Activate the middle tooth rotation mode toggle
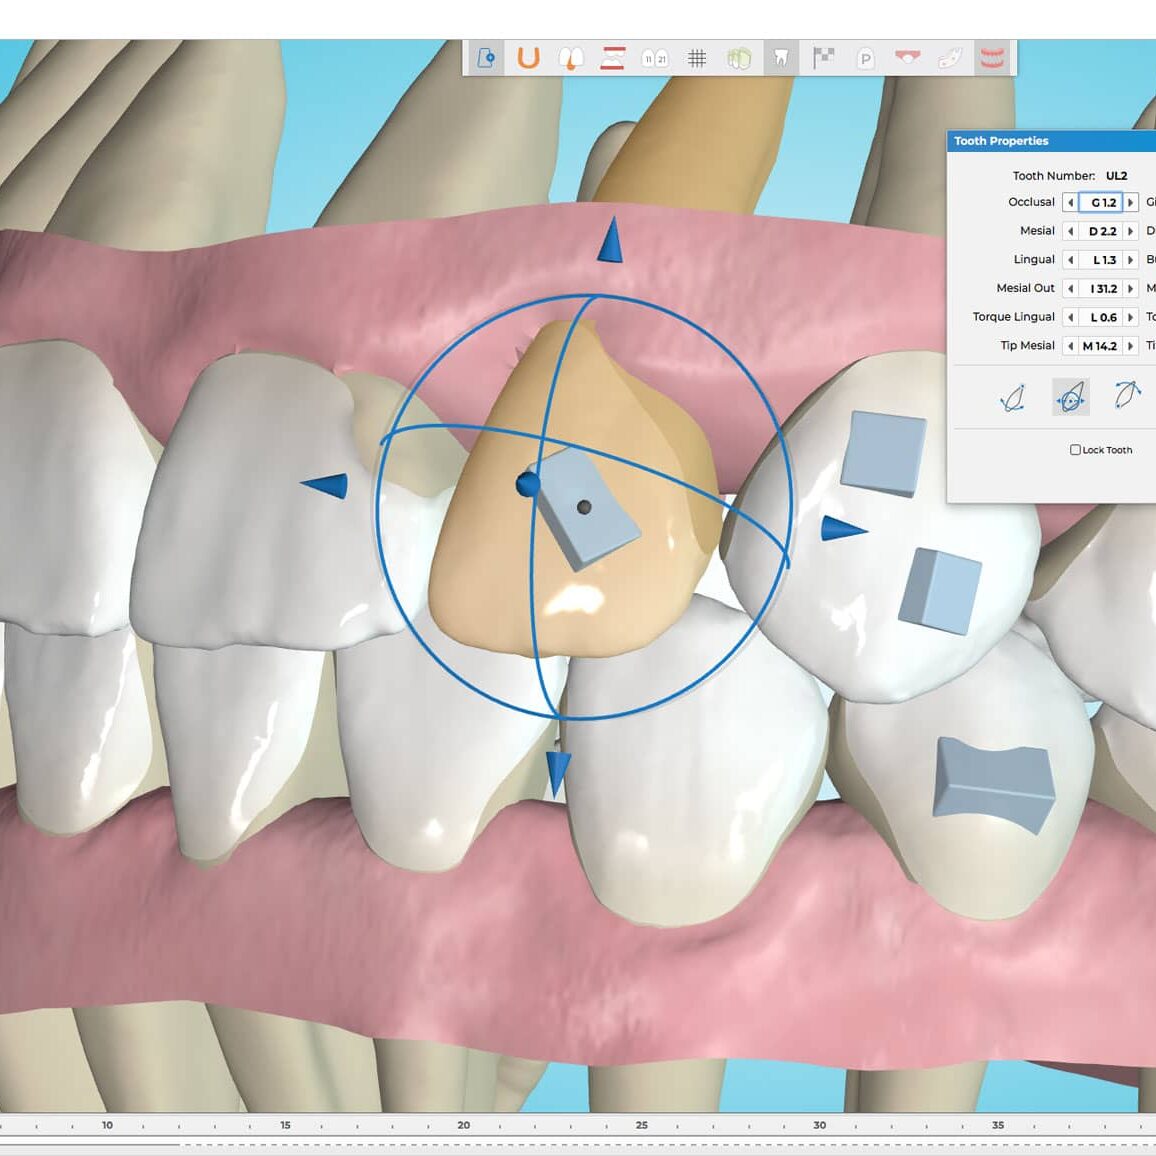1156x1156 pixels. 1072,398
